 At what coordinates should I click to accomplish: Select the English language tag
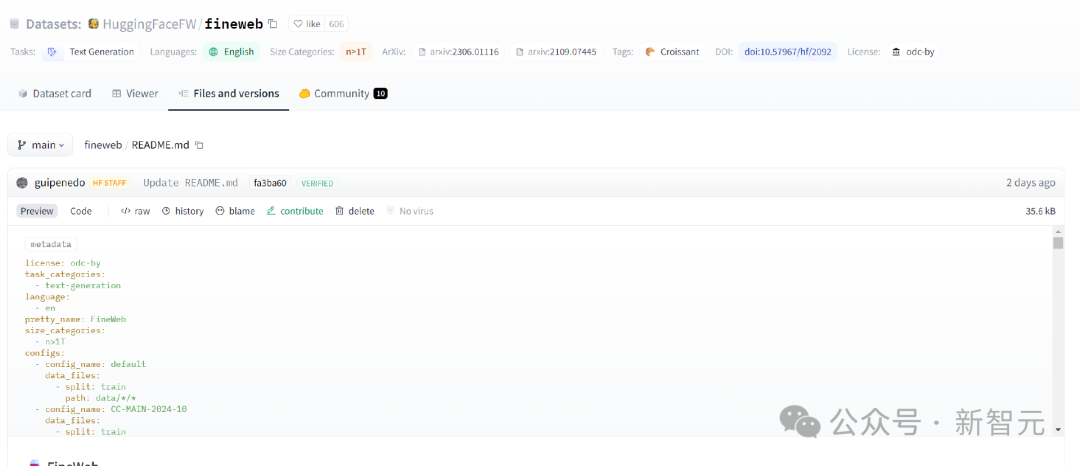[231, 52]
